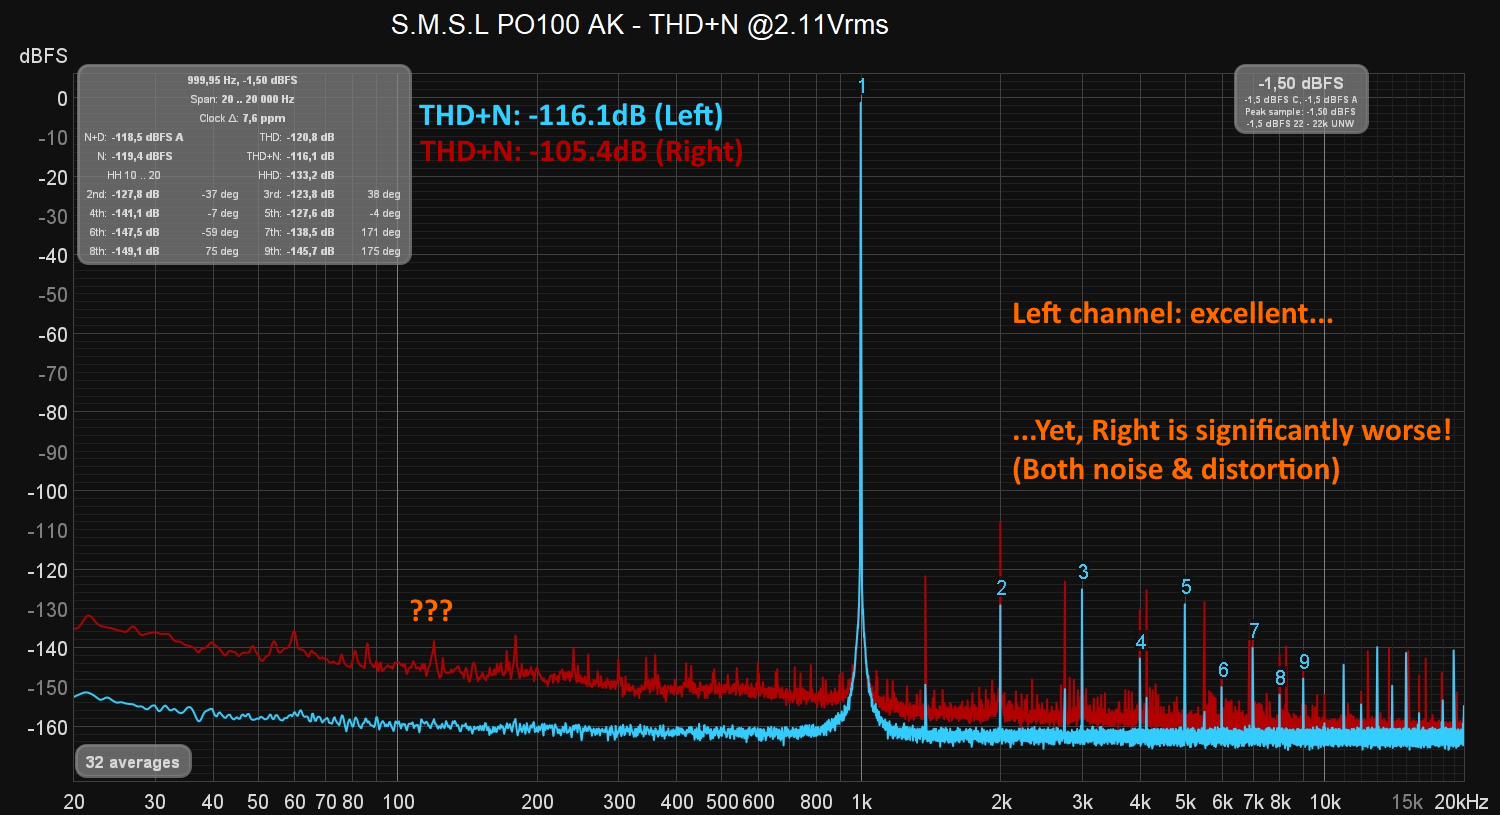Click the "-160" level axis label

(47, 728)
